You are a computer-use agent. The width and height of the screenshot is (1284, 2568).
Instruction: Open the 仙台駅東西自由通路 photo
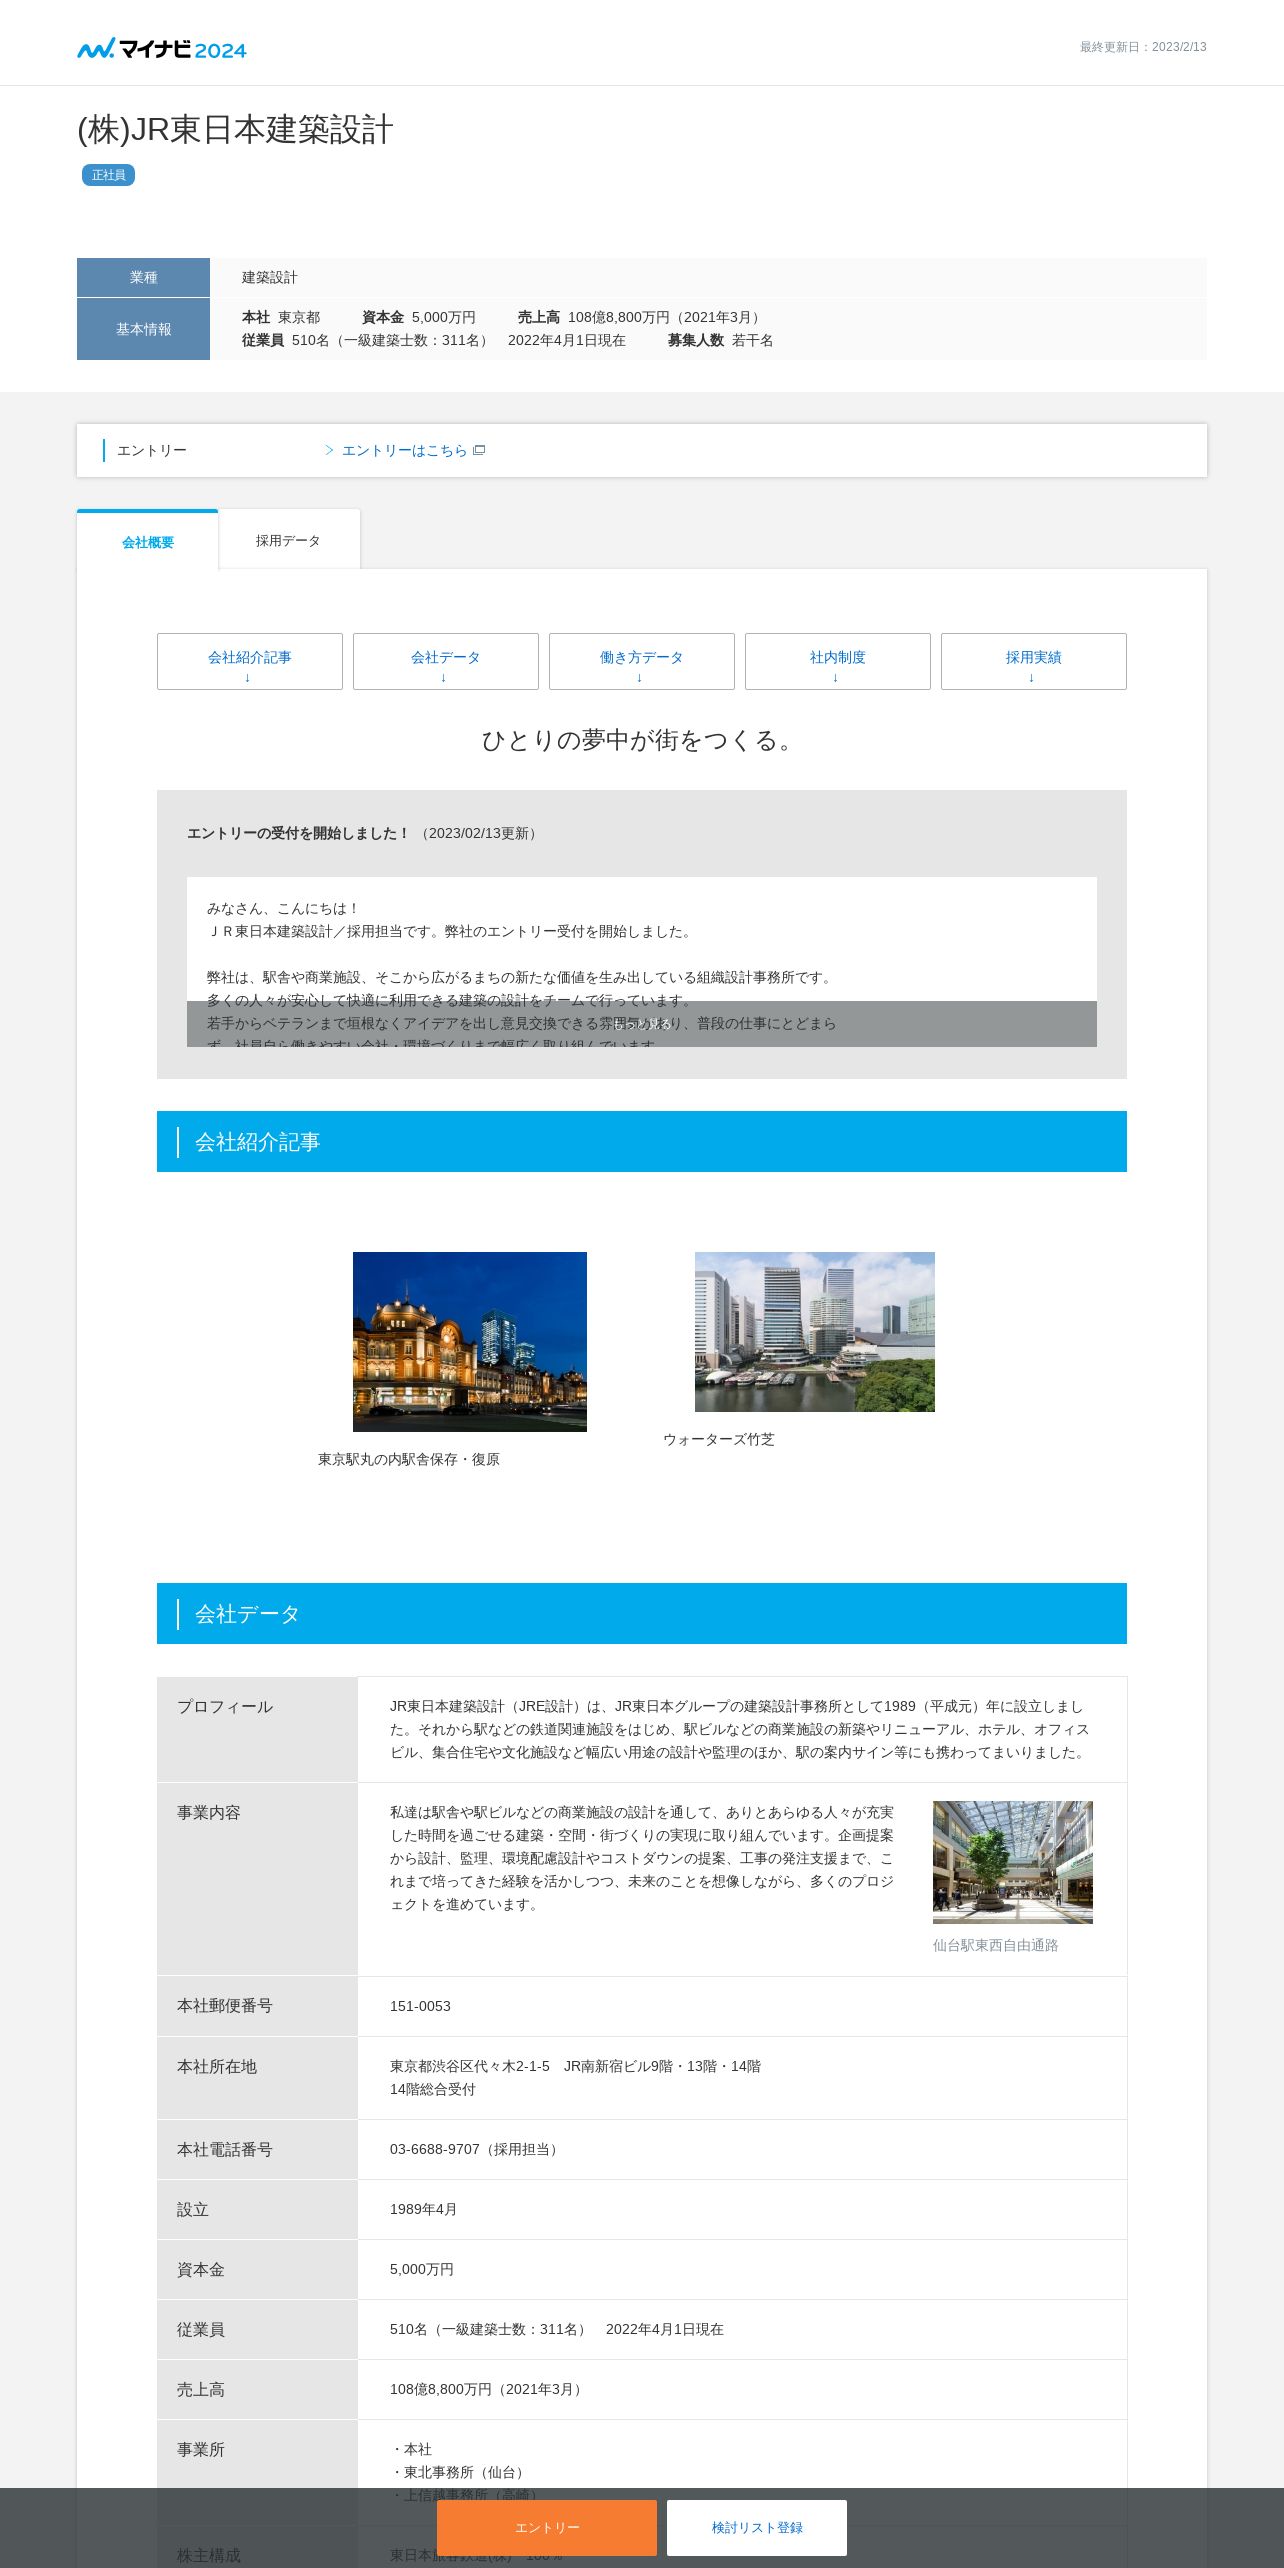pyautogui.click(x=1013, y=1862)
